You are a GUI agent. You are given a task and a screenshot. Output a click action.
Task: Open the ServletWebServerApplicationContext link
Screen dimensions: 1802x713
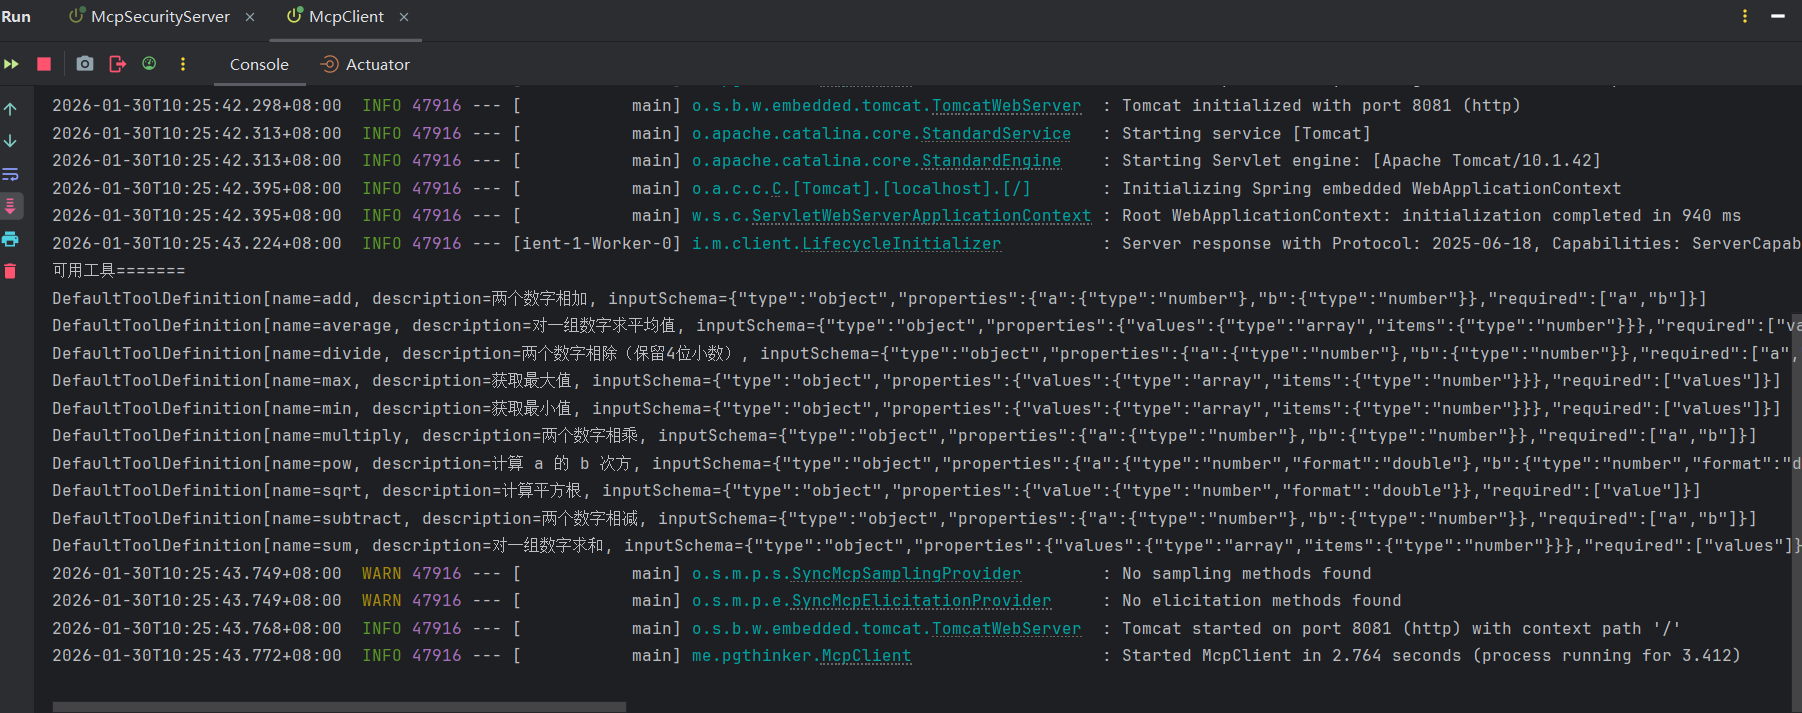click(x=921, y=216)
